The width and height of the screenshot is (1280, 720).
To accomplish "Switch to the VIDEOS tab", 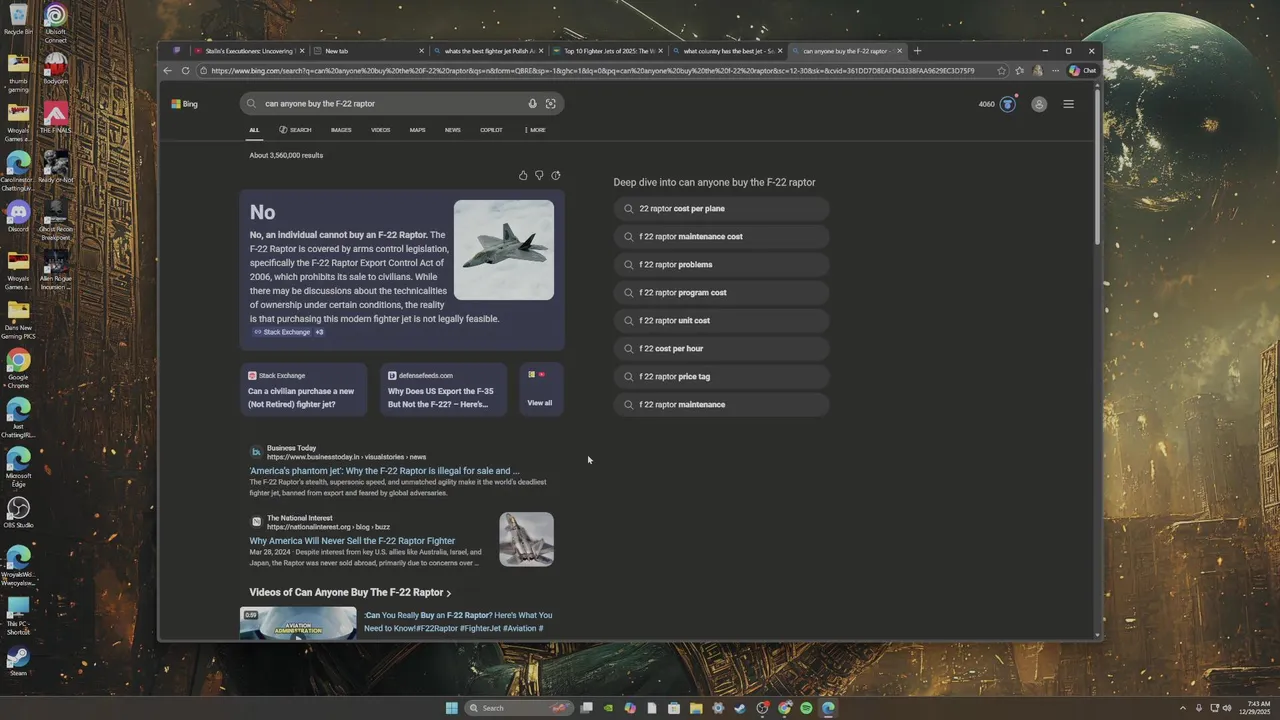I will (x=381, y=130).
